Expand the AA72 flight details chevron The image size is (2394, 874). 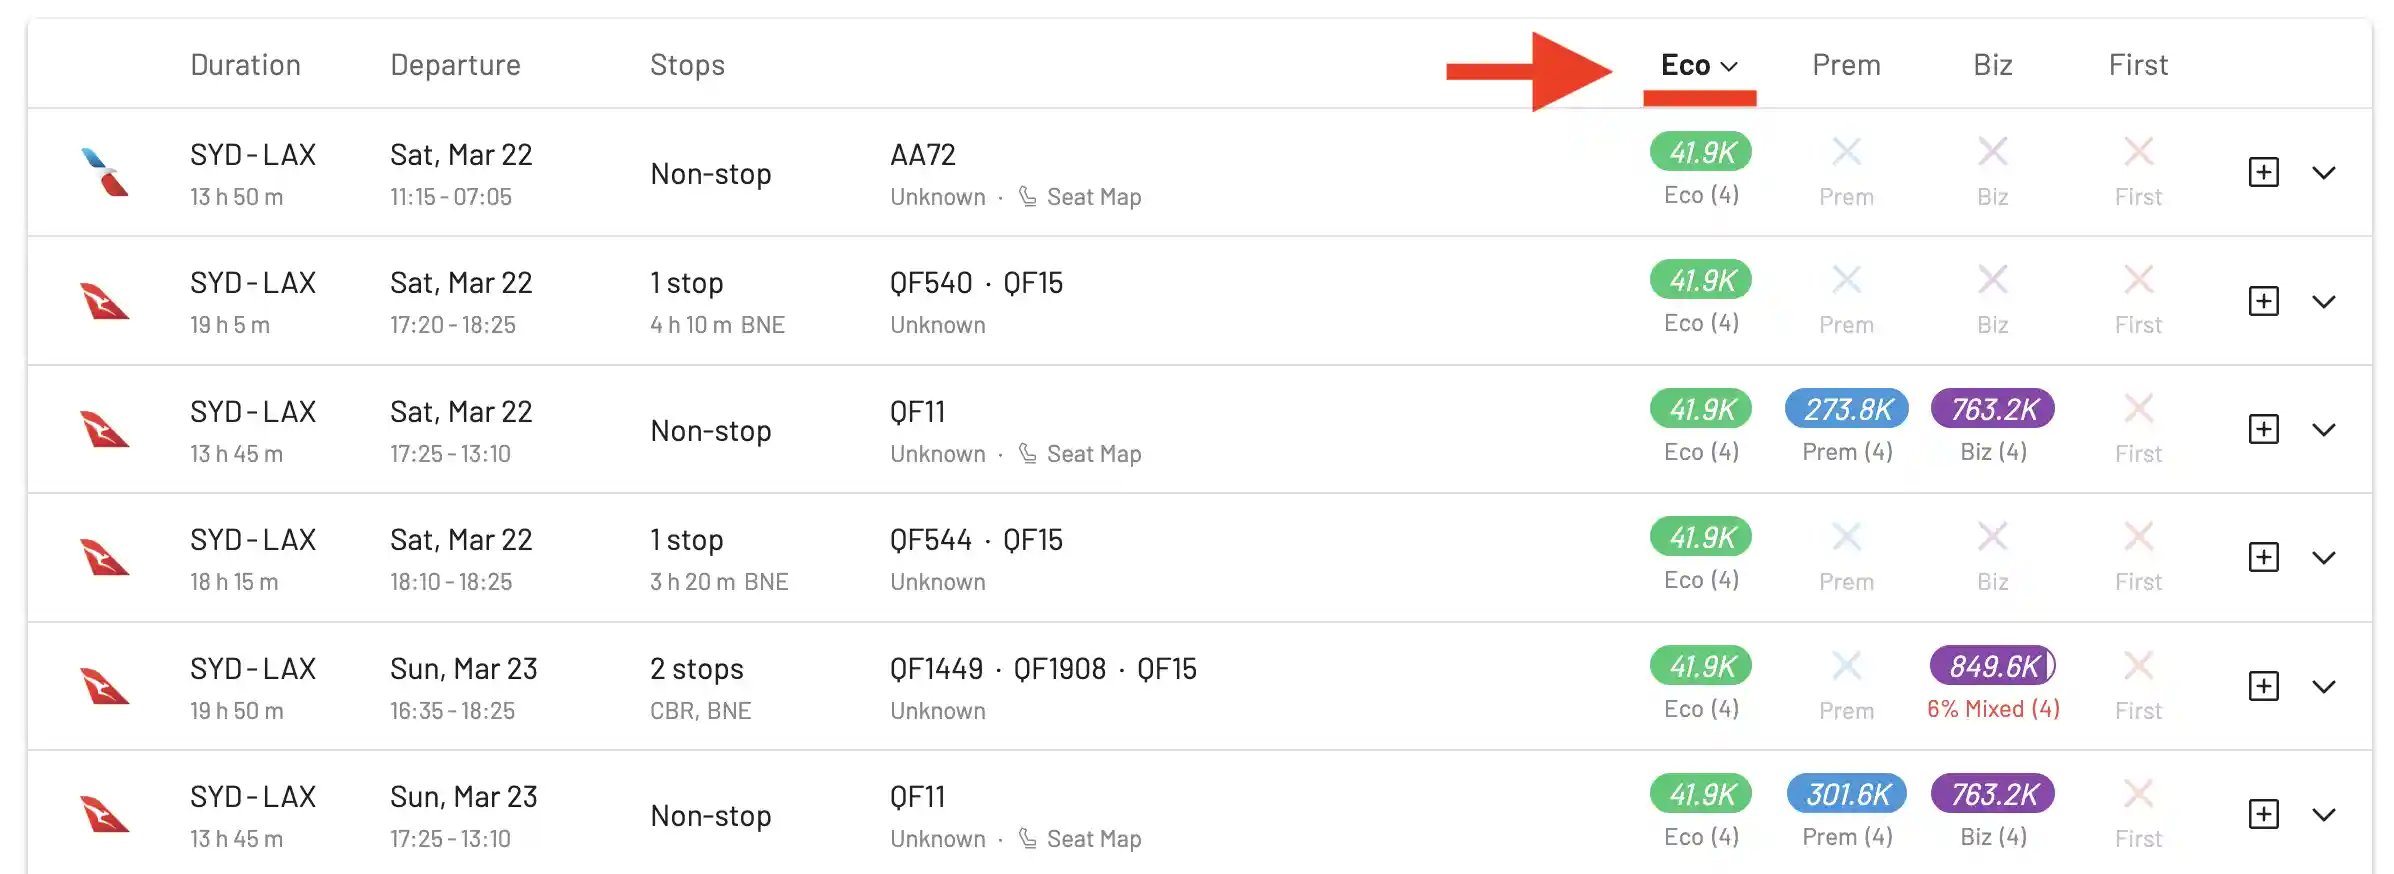tap(2324, 173)
